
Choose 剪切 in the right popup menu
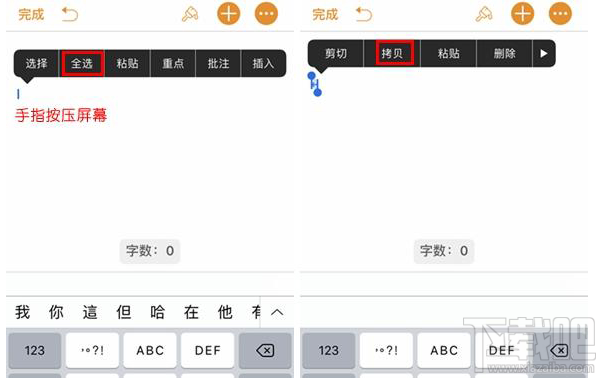[x=336, y=53]
